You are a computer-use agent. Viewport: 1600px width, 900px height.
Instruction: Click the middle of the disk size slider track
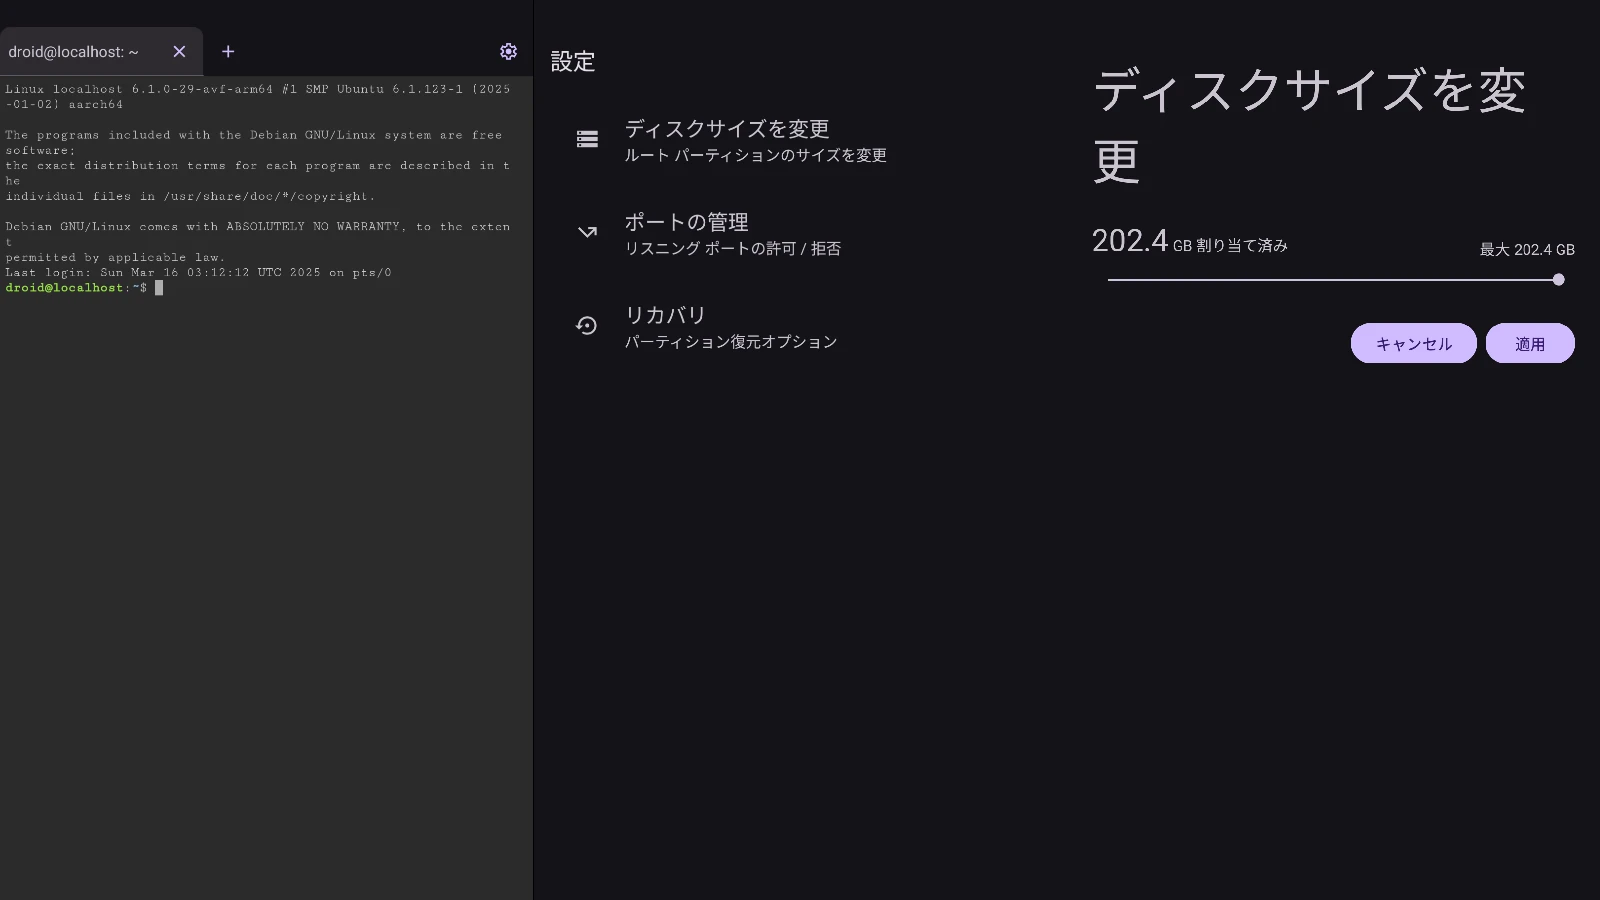[x=1333, y=280]
